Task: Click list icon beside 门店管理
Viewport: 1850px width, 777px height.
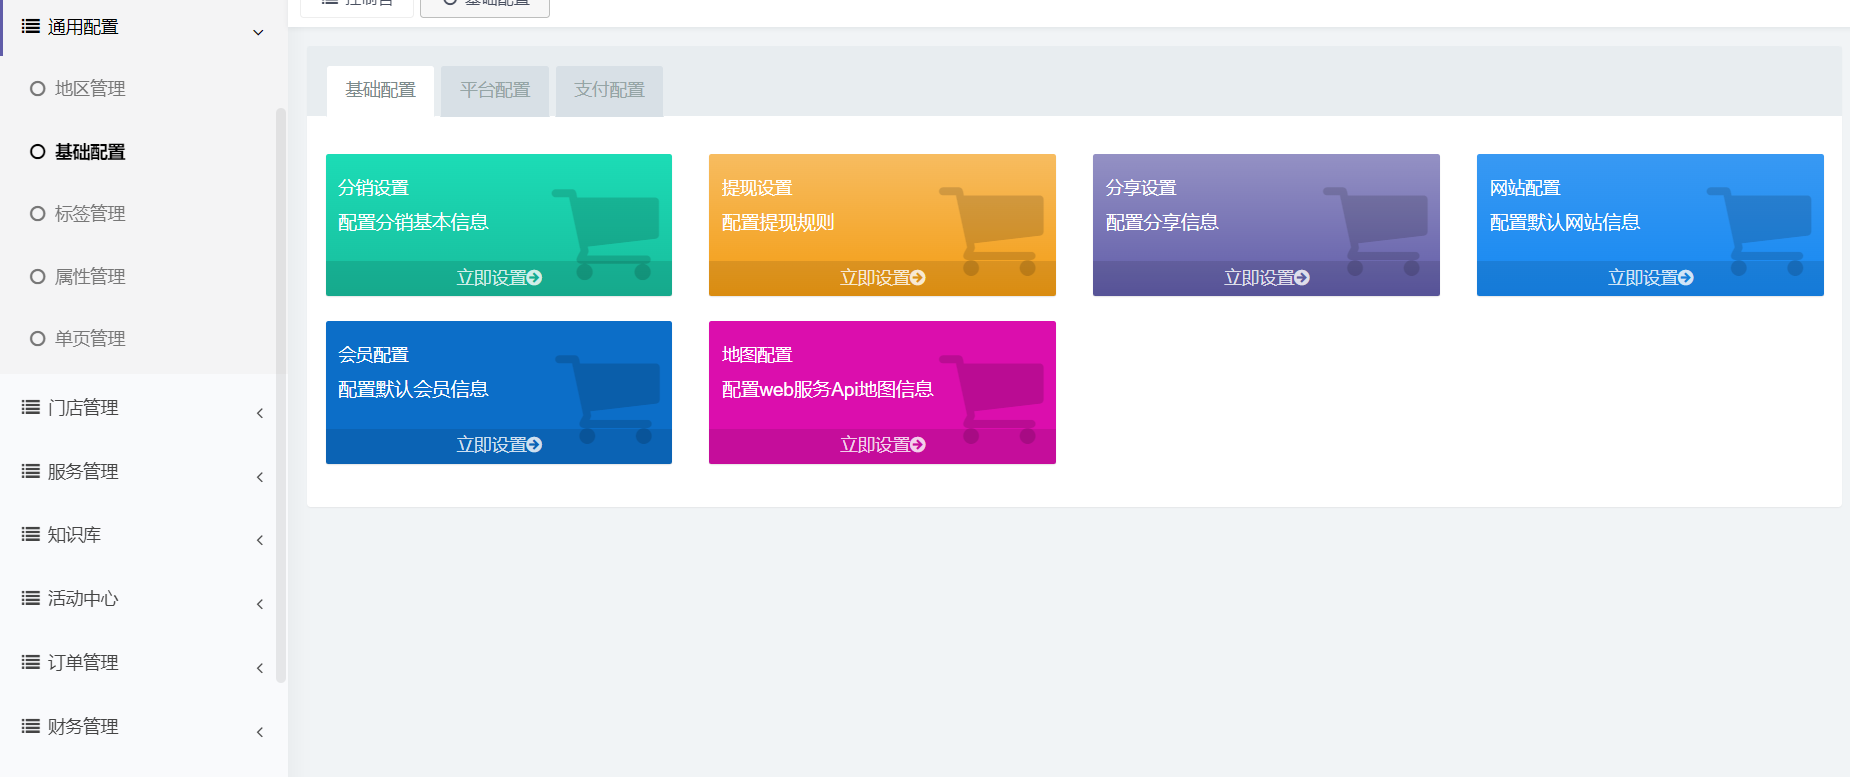Action: click(x=31, y=407)
